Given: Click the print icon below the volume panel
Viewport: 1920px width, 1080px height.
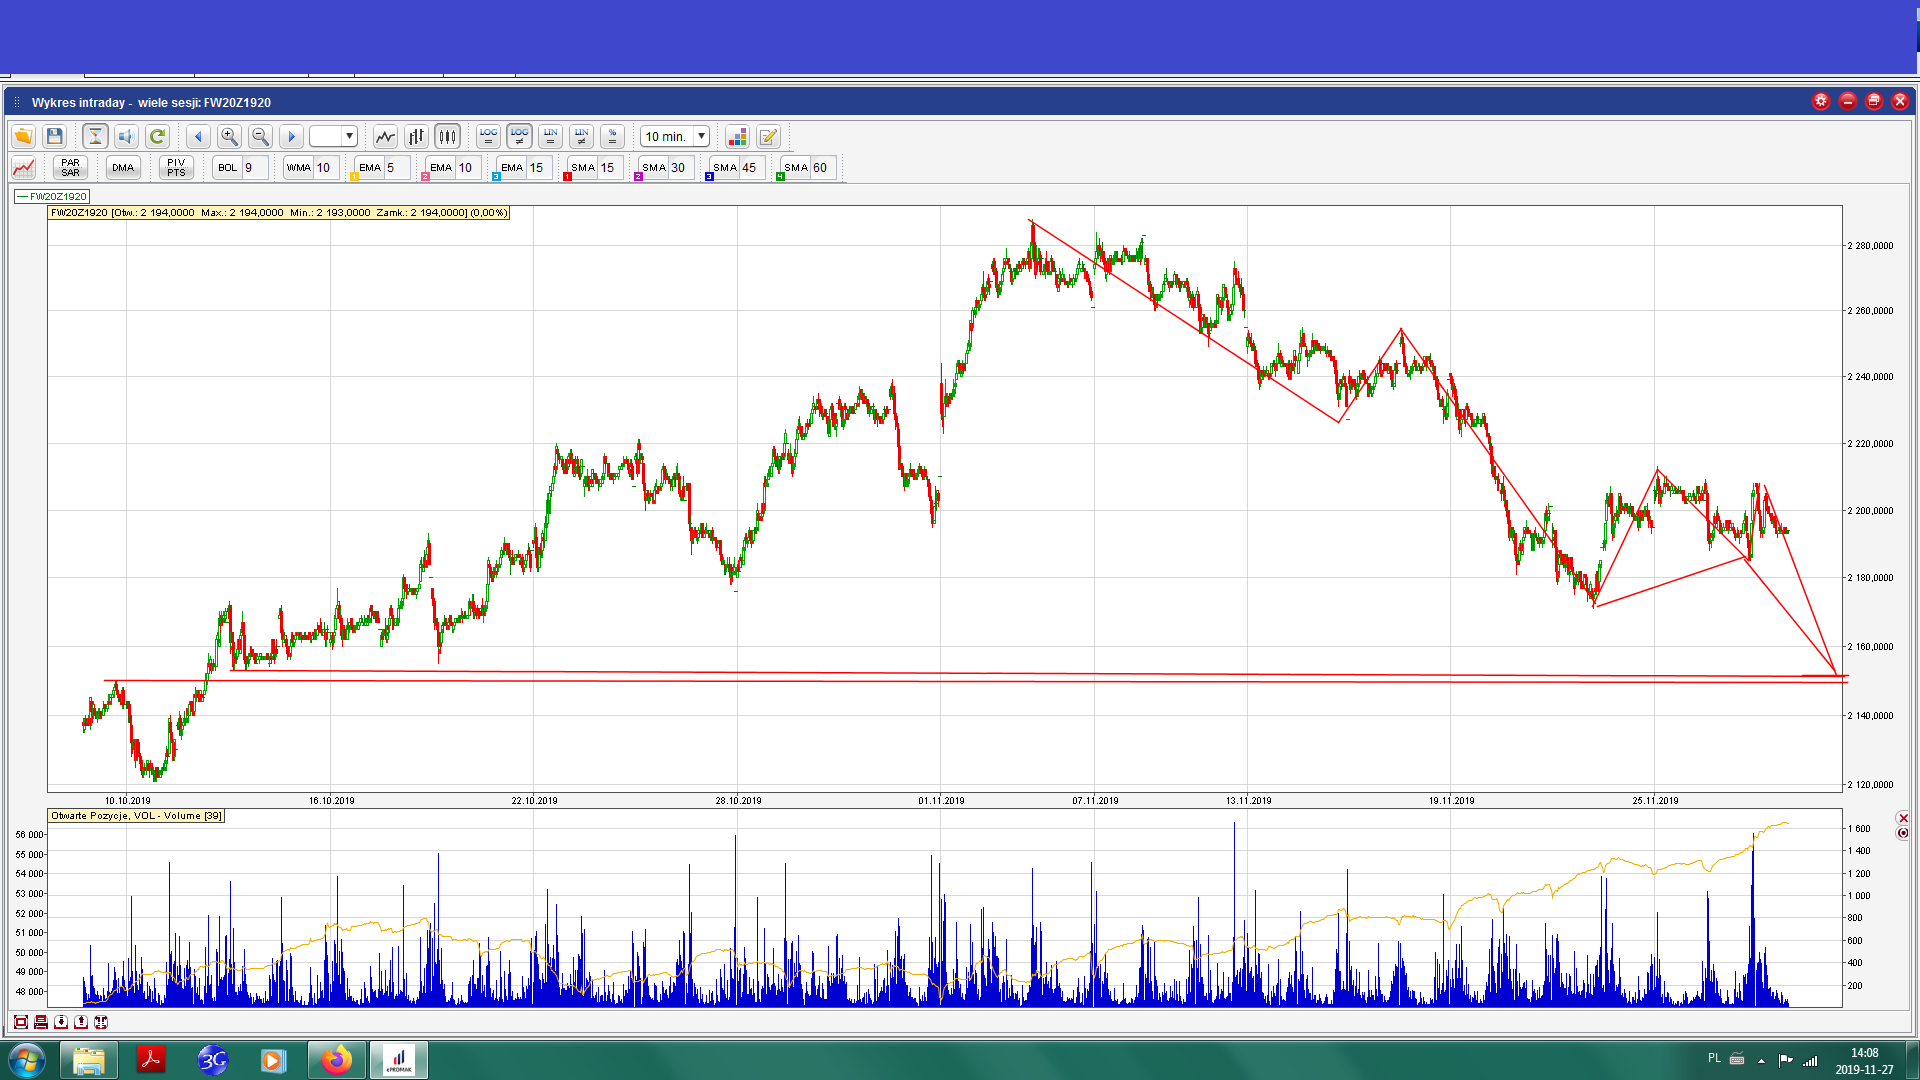Looking at the screenshot, I should point(41,1022).
